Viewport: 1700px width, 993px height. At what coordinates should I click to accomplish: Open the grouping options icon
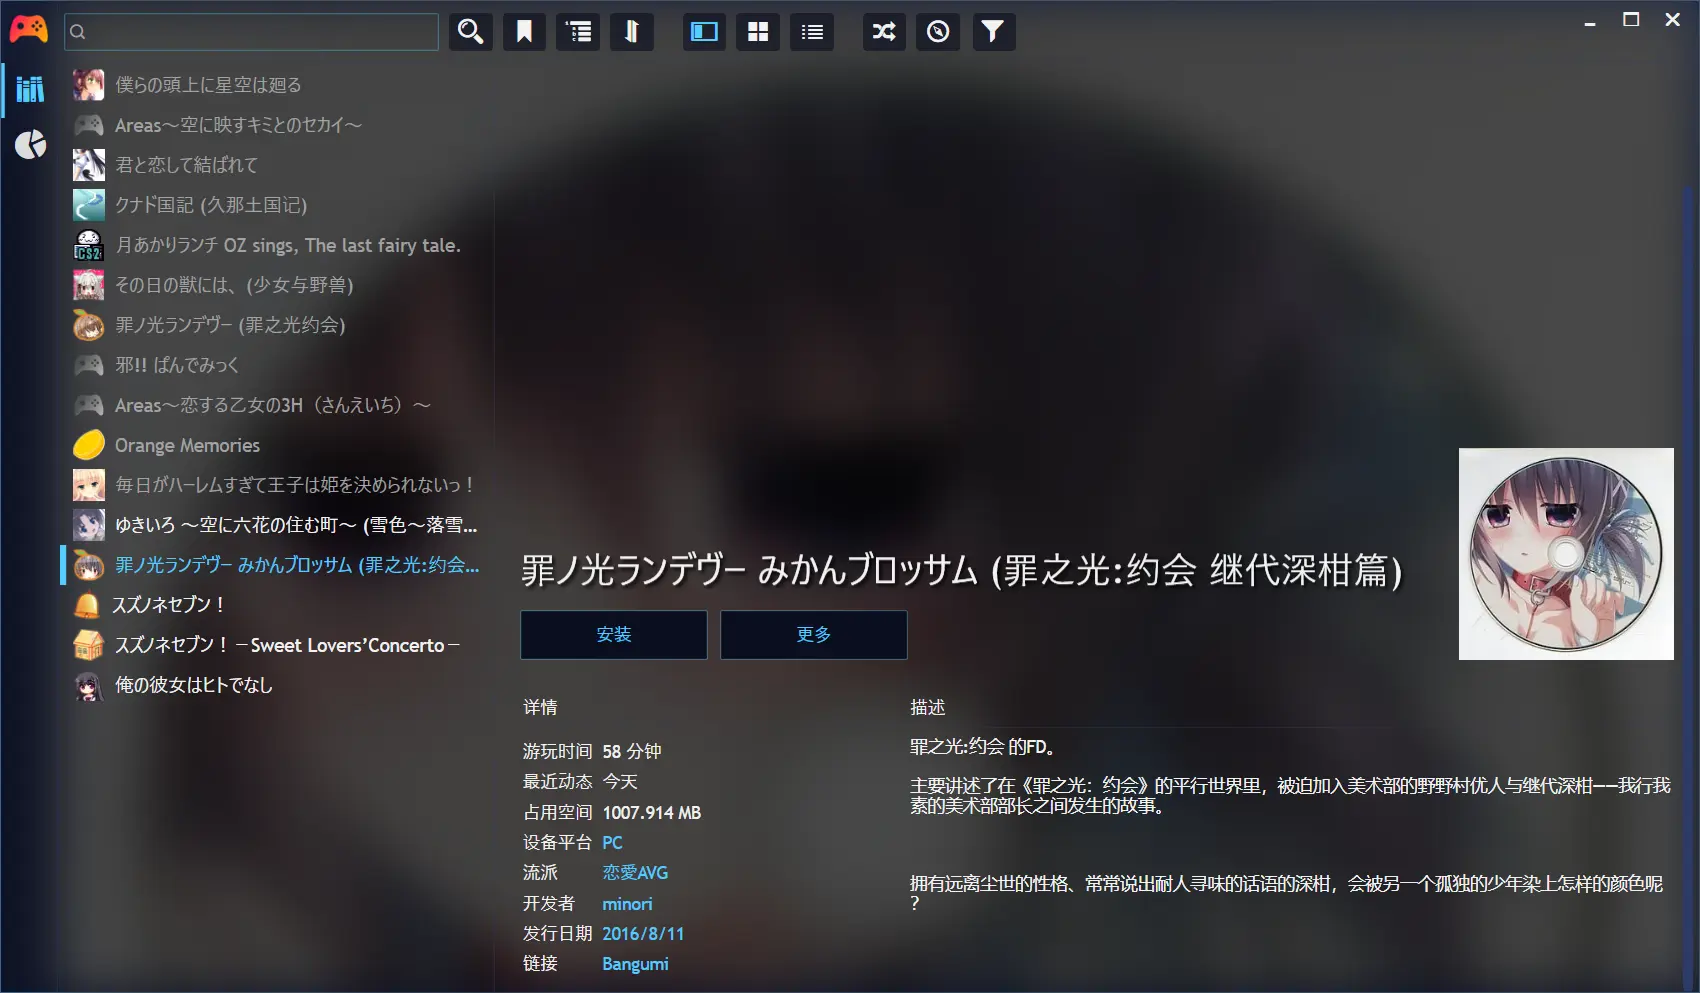pyautogui.click(x=578, y=32)
